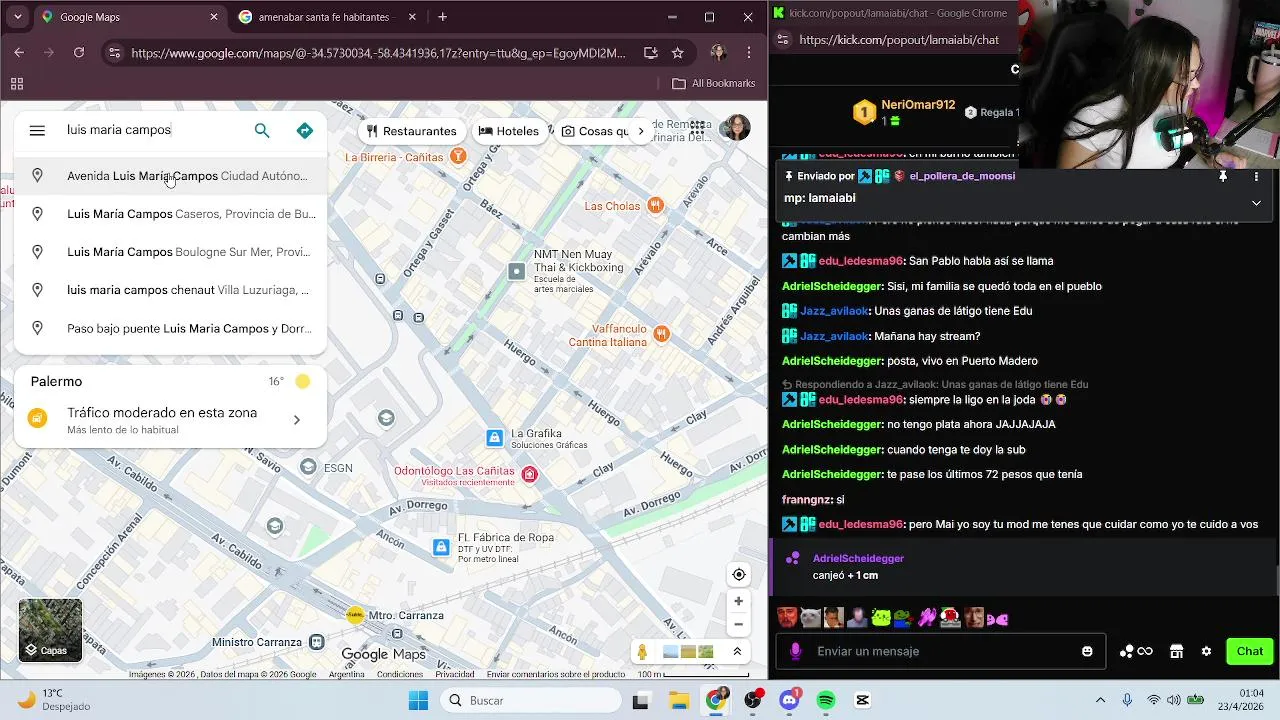Filter the map by Restaurantes
This screenshot has height=720, width=1280.
pyautogui.click(x=411, y=131)
